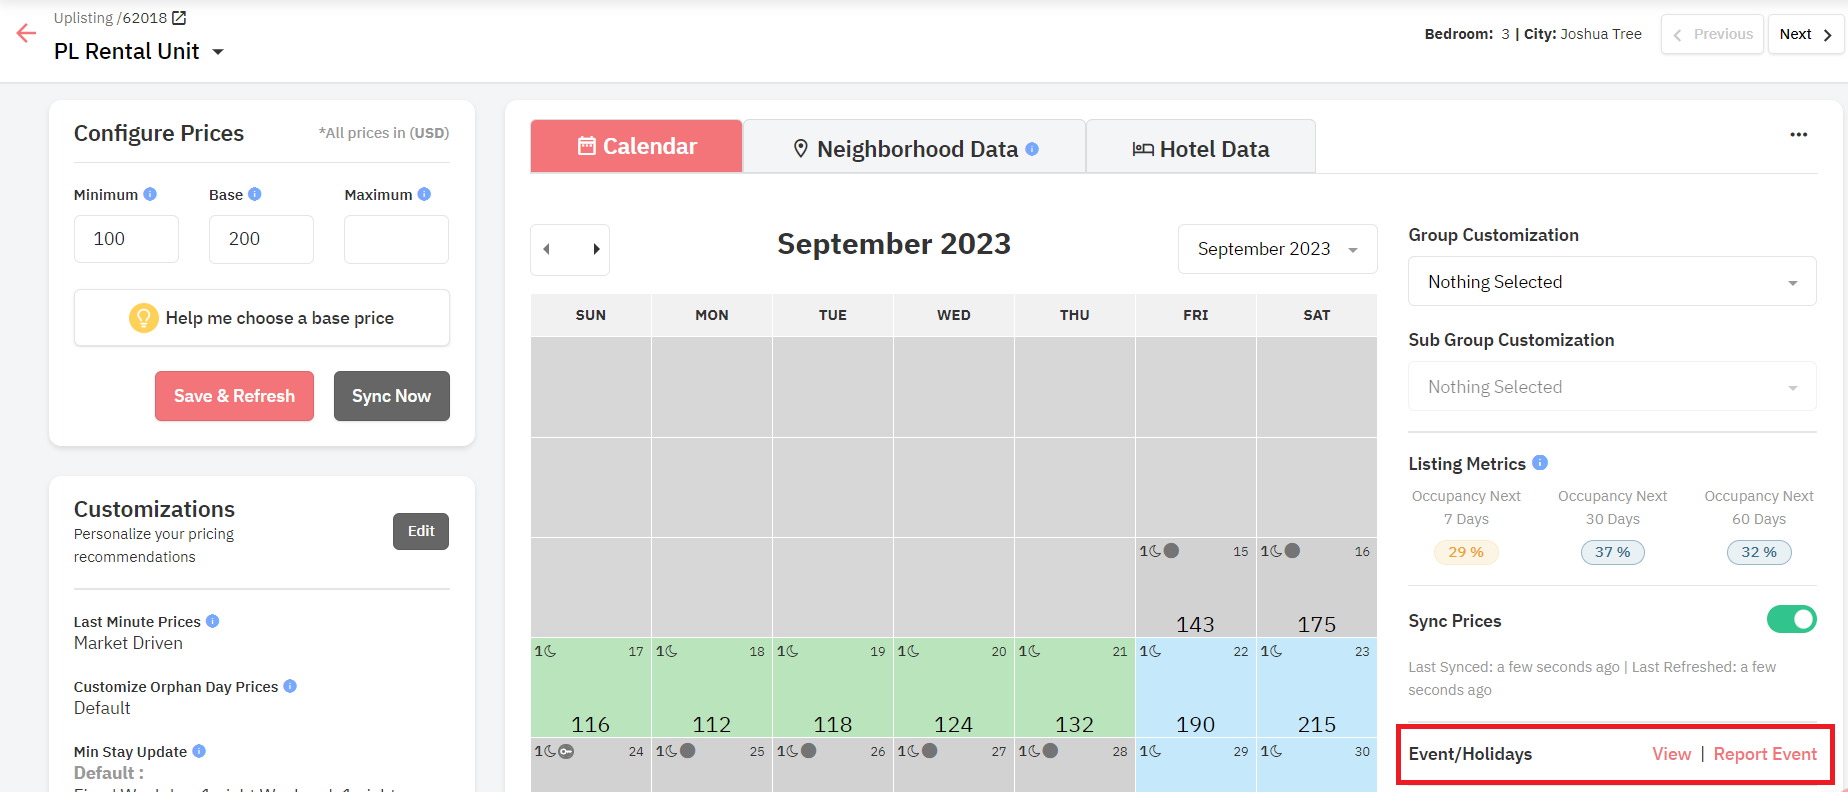Select September 19 with price 118
The image size is (1848, 792).
tap(833, 688)
